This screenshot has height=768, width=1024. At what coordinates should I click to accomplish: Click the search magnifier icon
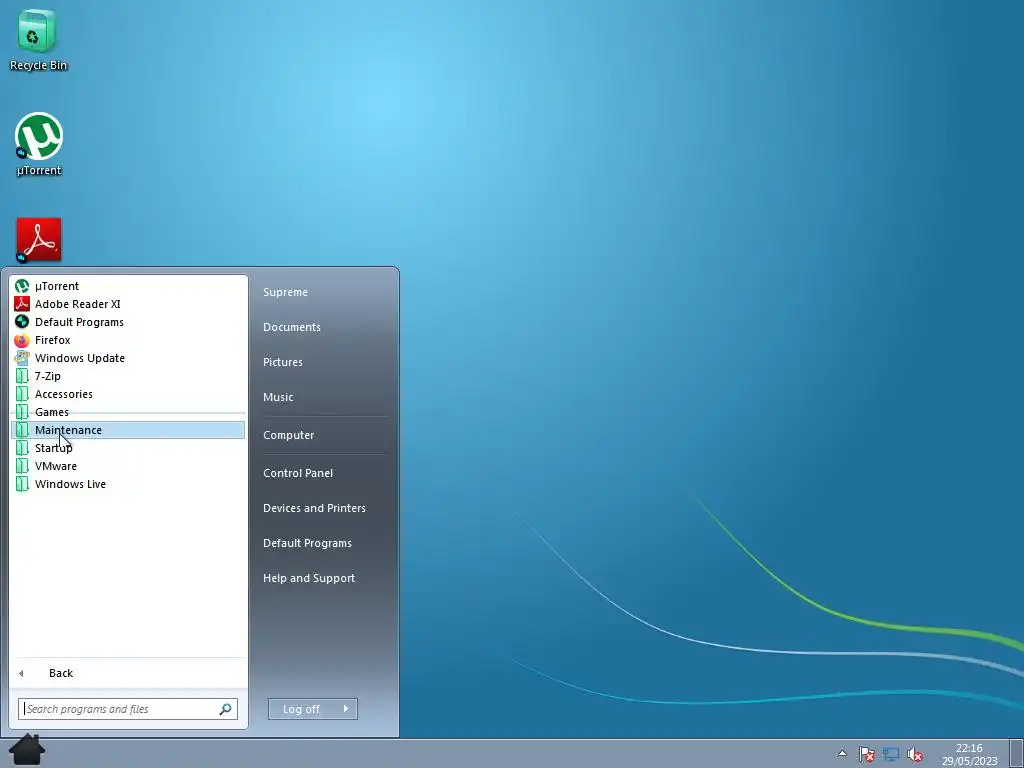coord(225,709)
